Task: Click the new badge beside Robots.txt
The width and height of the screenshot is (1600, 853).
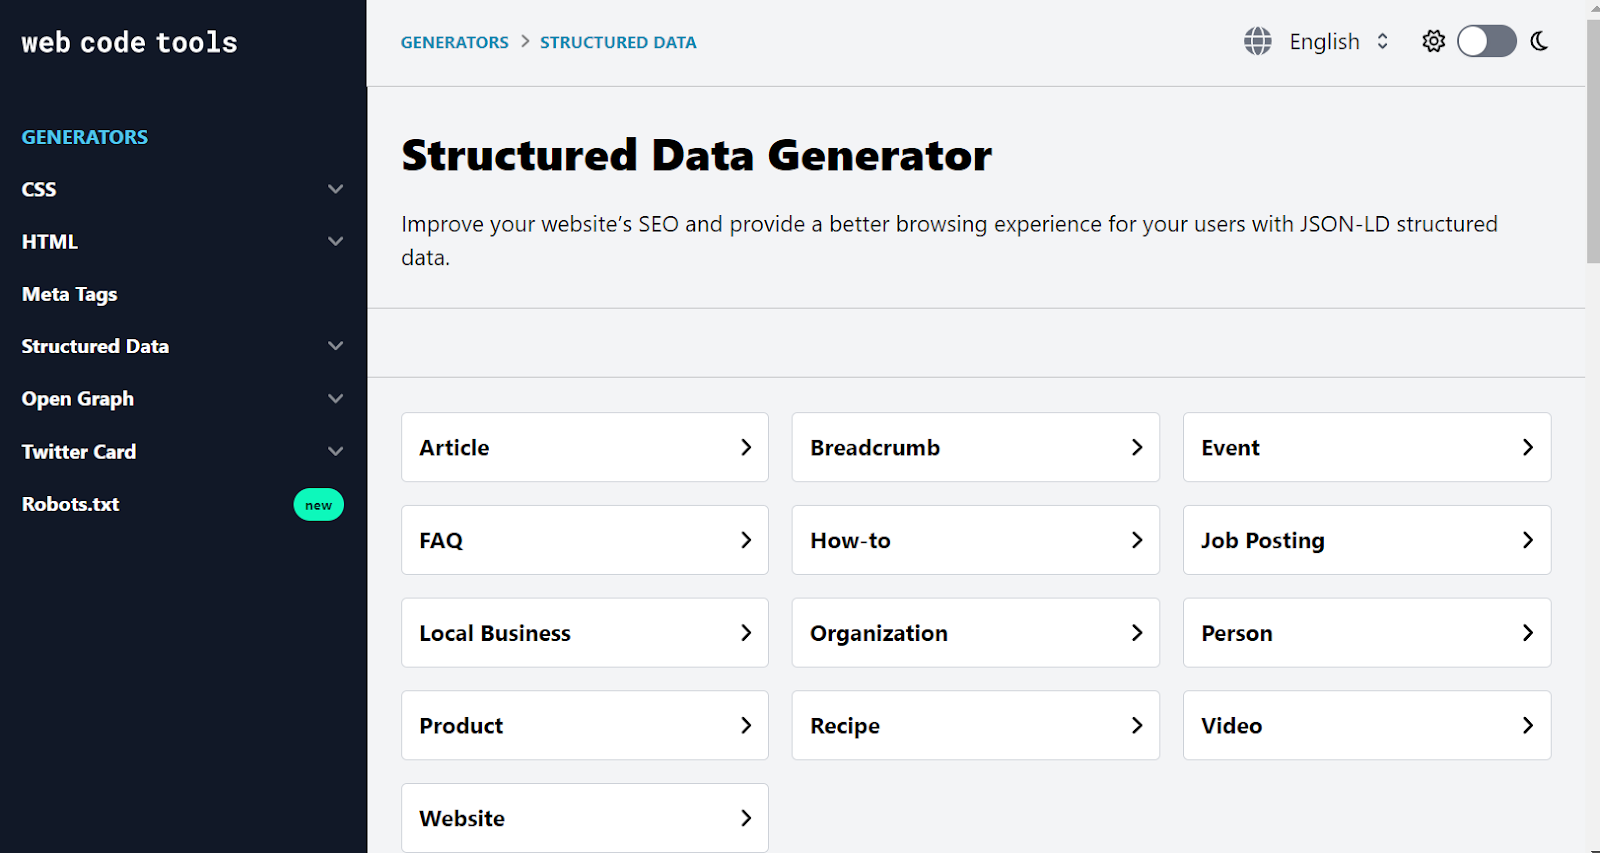Action: [x=318, y=505]
